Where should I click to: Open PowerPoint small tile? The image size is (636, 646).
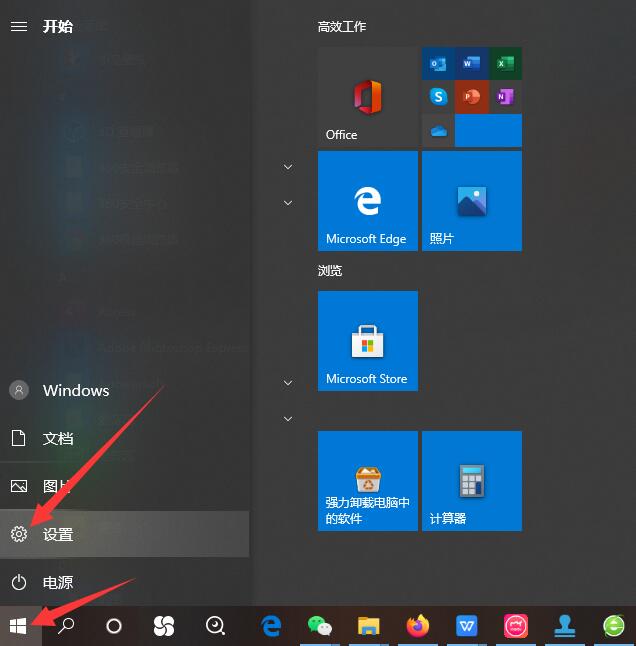tap(472, 97)
